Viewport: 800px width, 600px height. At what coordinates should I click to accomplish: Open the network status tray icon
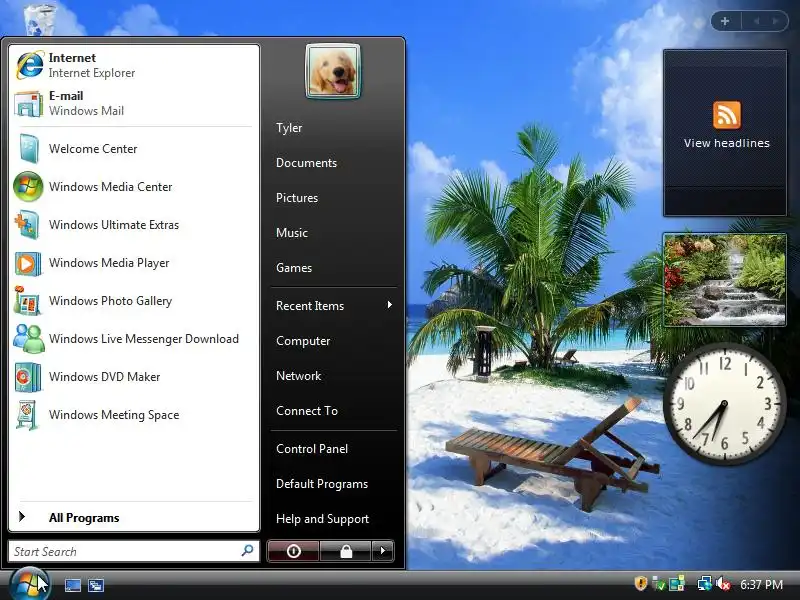tap(705, 584)
